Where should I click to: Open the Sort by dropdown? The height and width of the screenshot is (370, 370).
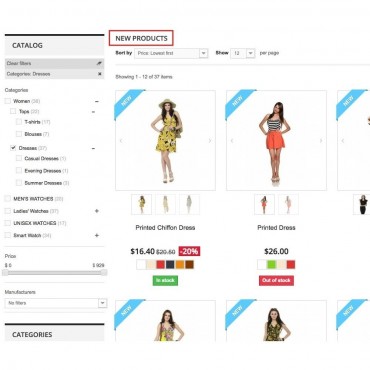coord(171,53)
